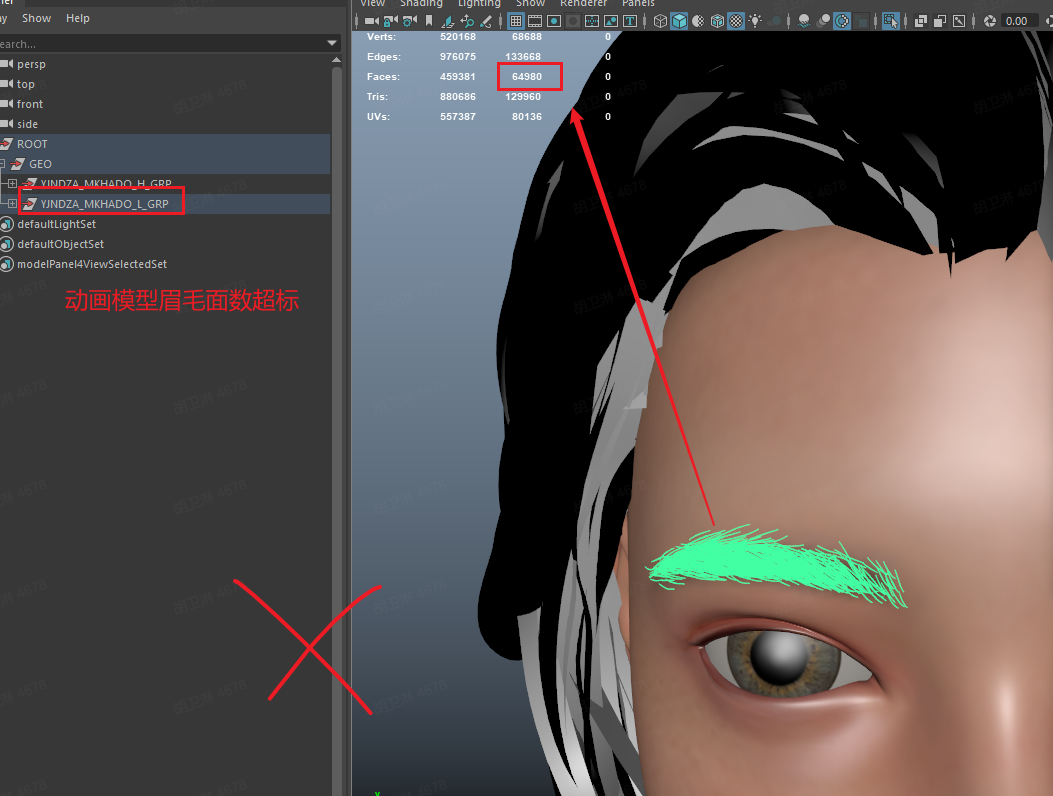Click the Exposure aperture icon
The width and height of the screenshot is (1053, 796).
click(x=990, y=20)
